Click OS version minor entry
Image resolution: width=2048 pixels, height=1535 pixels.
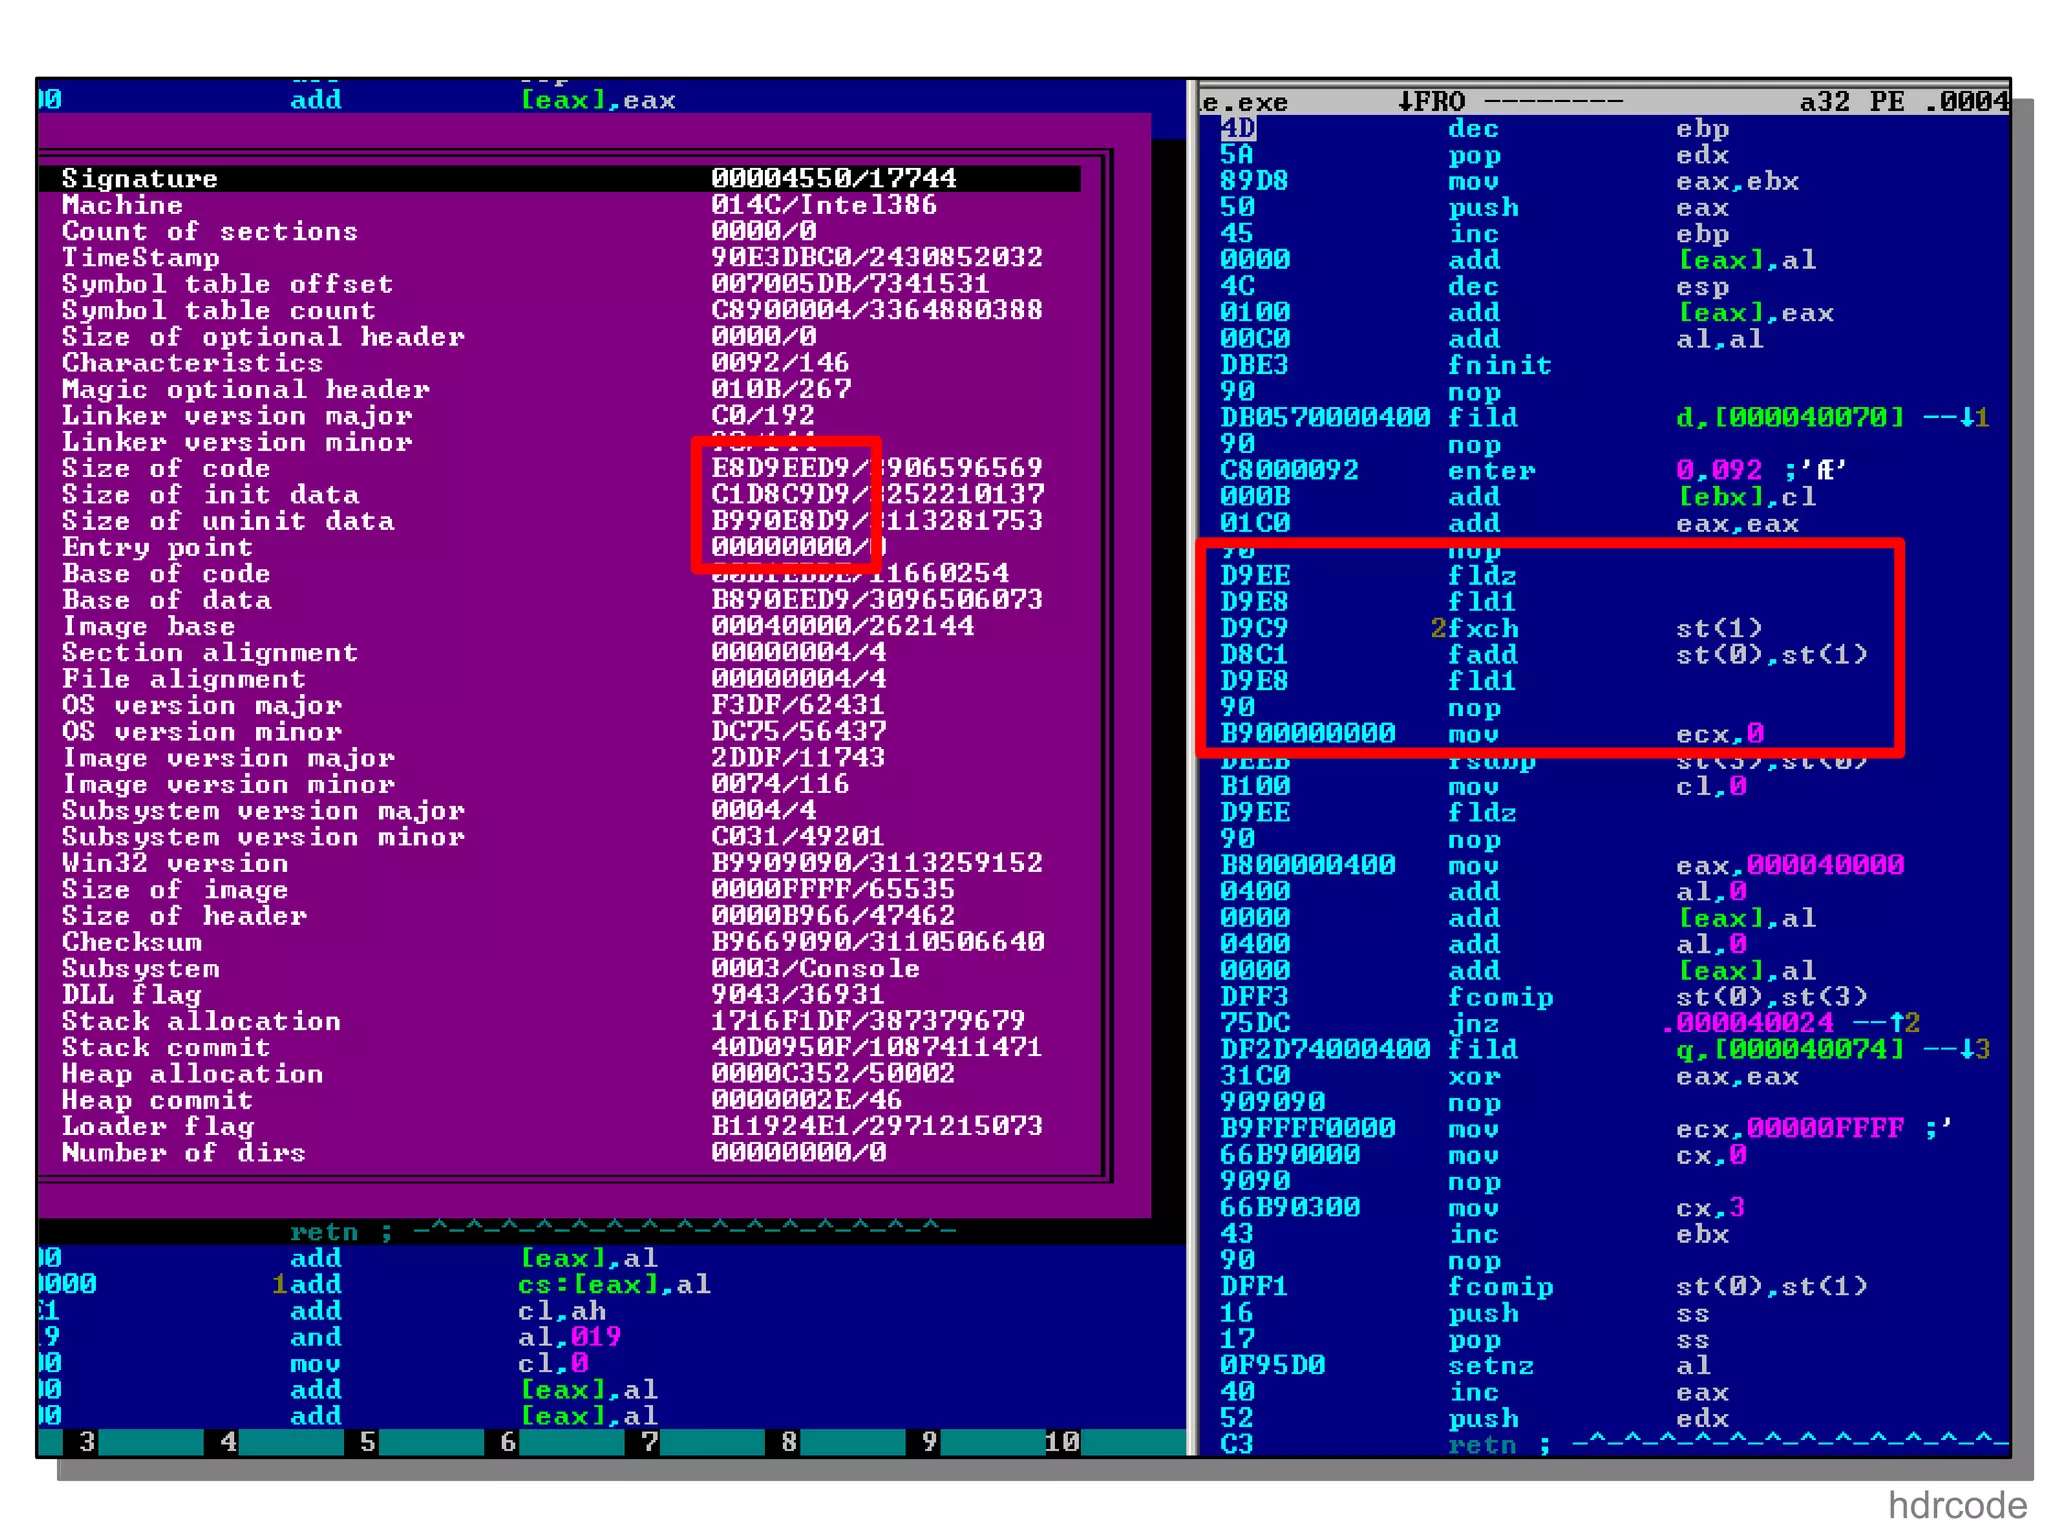(x=560, y=731)
